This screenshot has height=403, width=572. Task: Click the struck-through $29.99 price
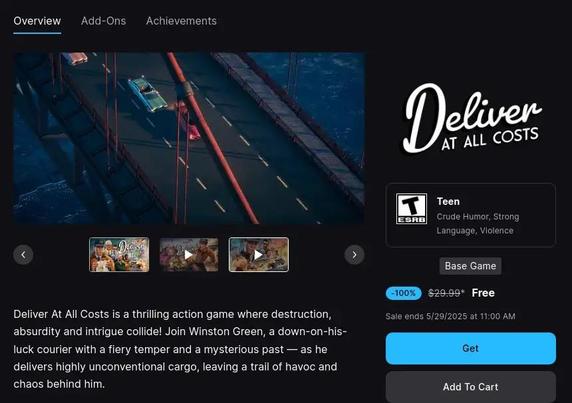(x=446, y=293)
